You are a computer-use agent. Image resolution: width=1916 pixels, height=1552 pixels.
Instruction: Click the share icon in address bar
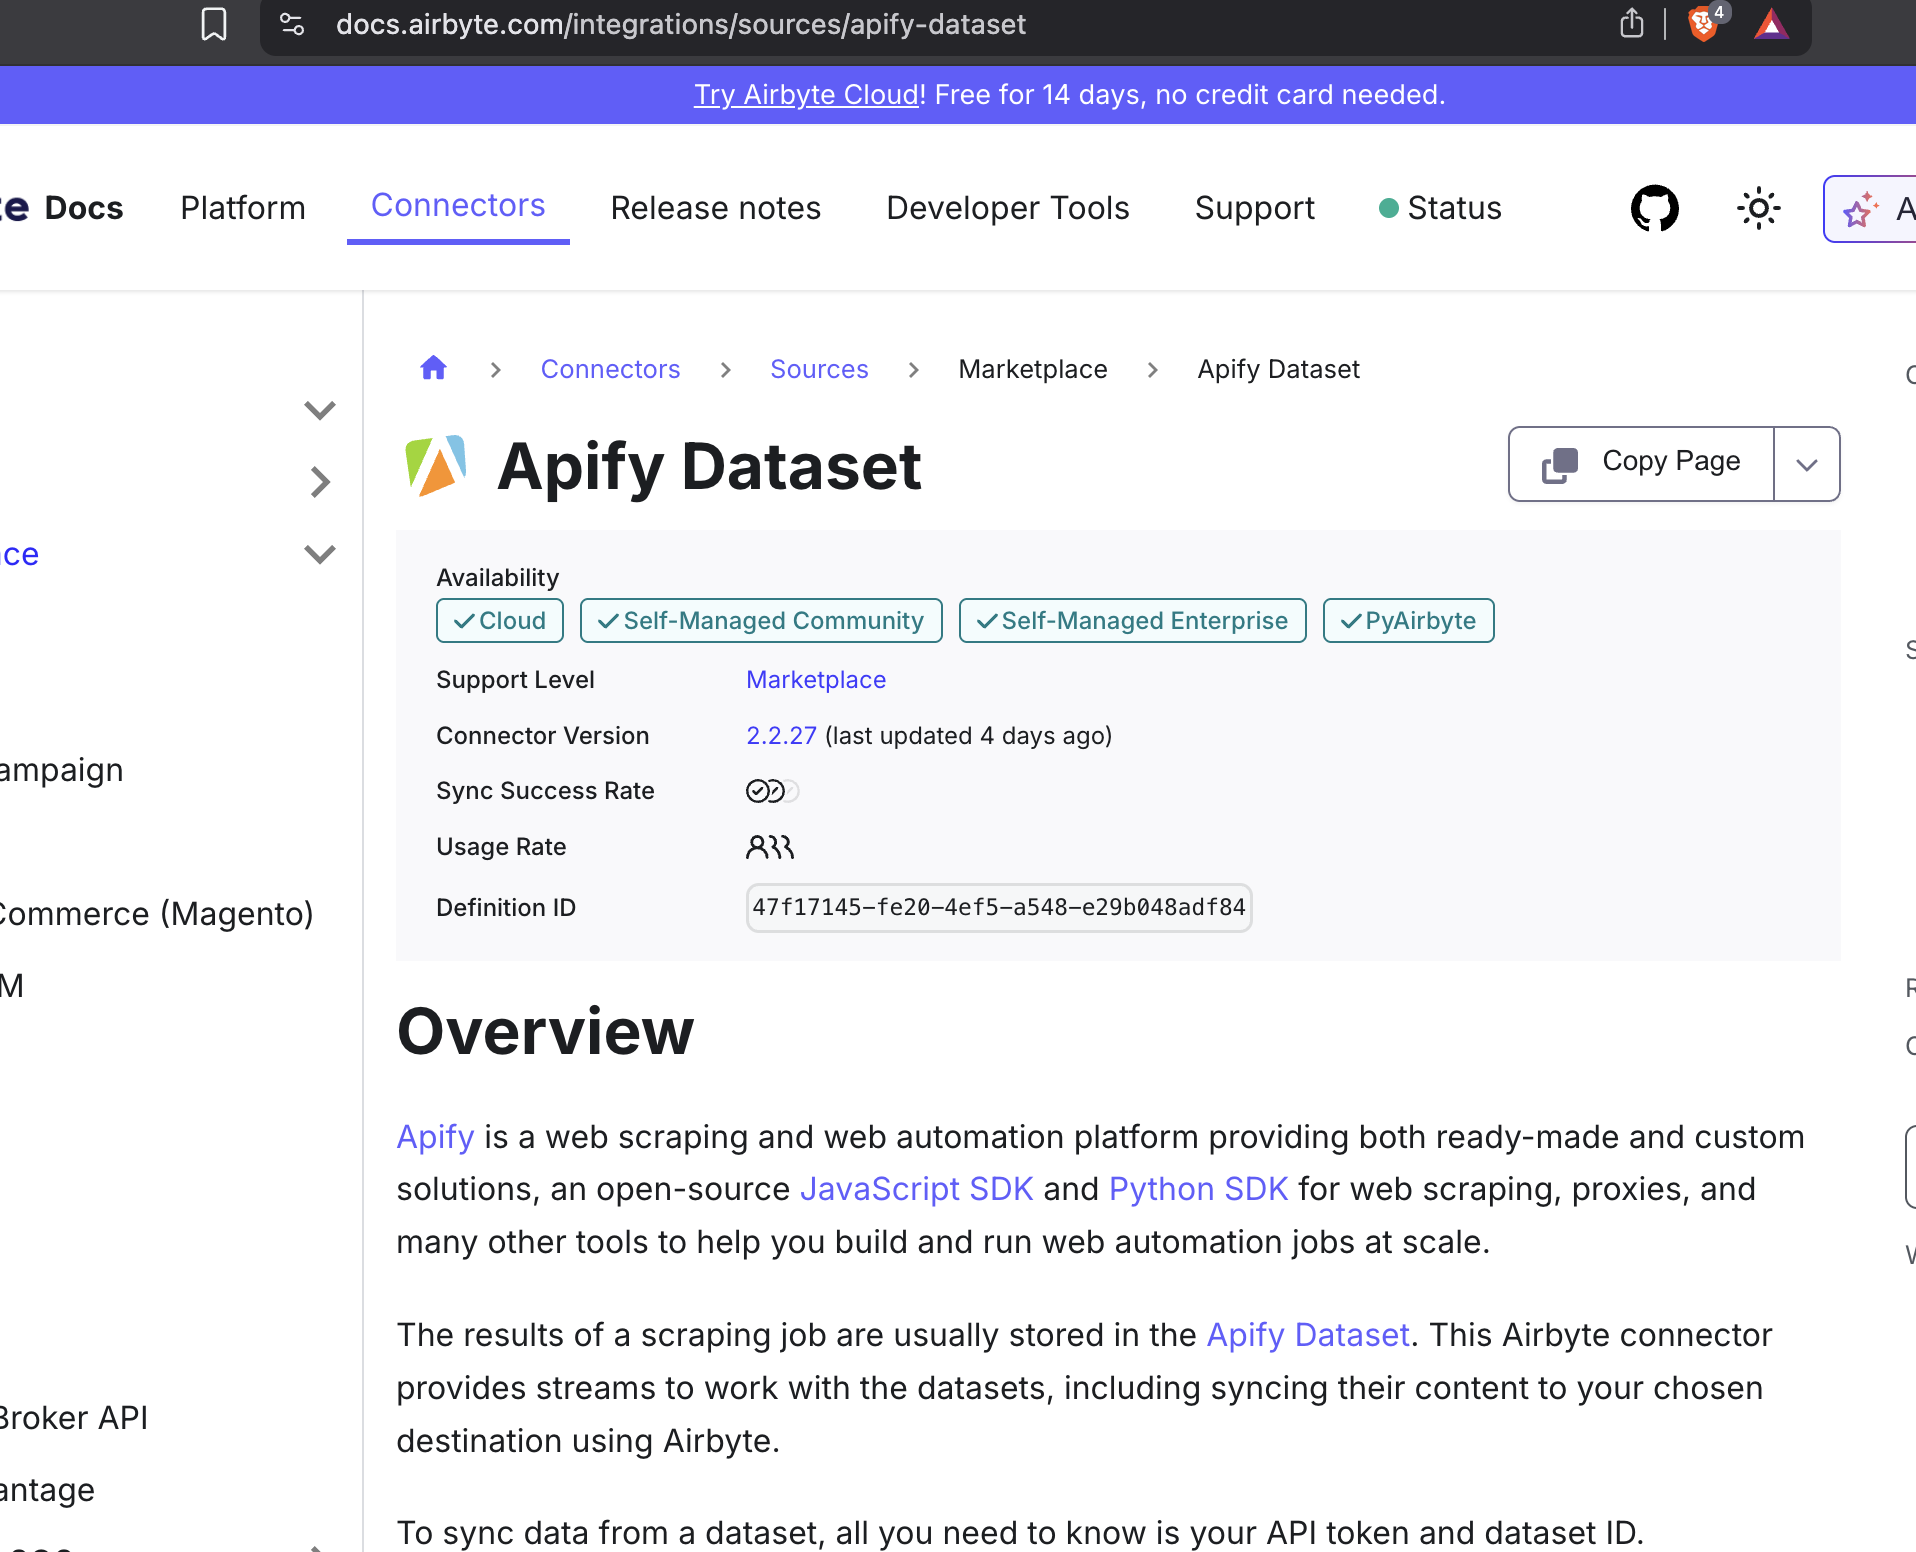[x=1631, y=23]
